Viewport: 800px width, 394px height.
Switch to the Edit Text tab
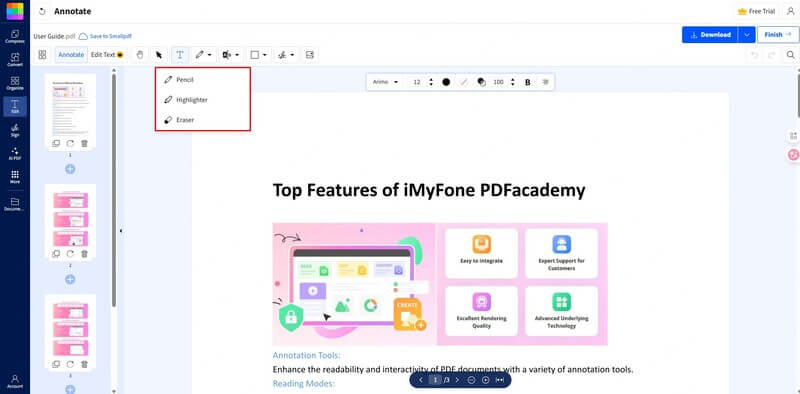(x=107, y=55)
